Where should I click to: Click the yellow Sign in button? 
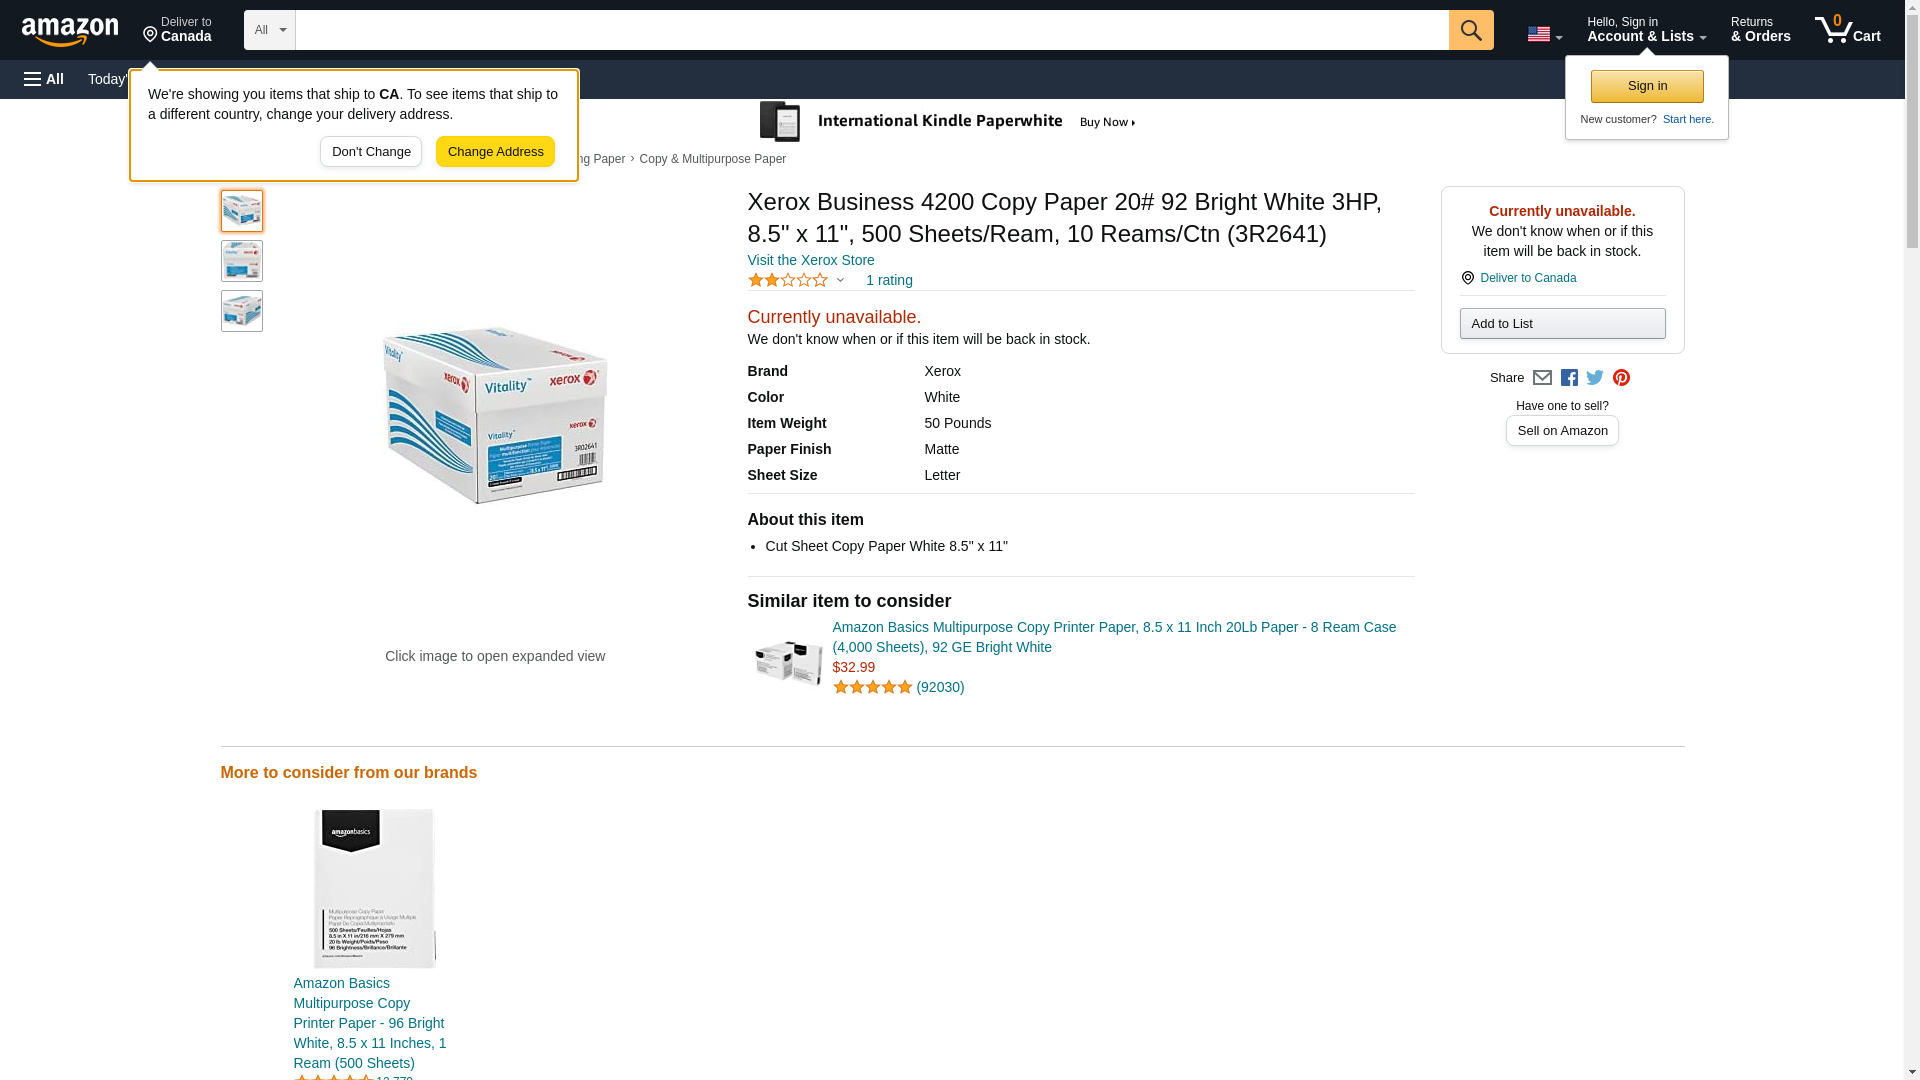tap(1646, 87)
